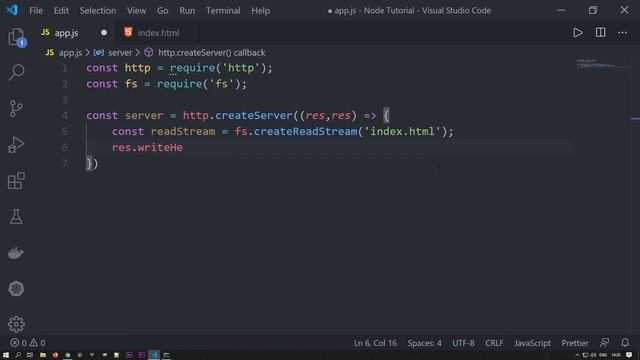The image size is (640, 360).
Task: Click the VS Code logo icon
Action: 12,10
